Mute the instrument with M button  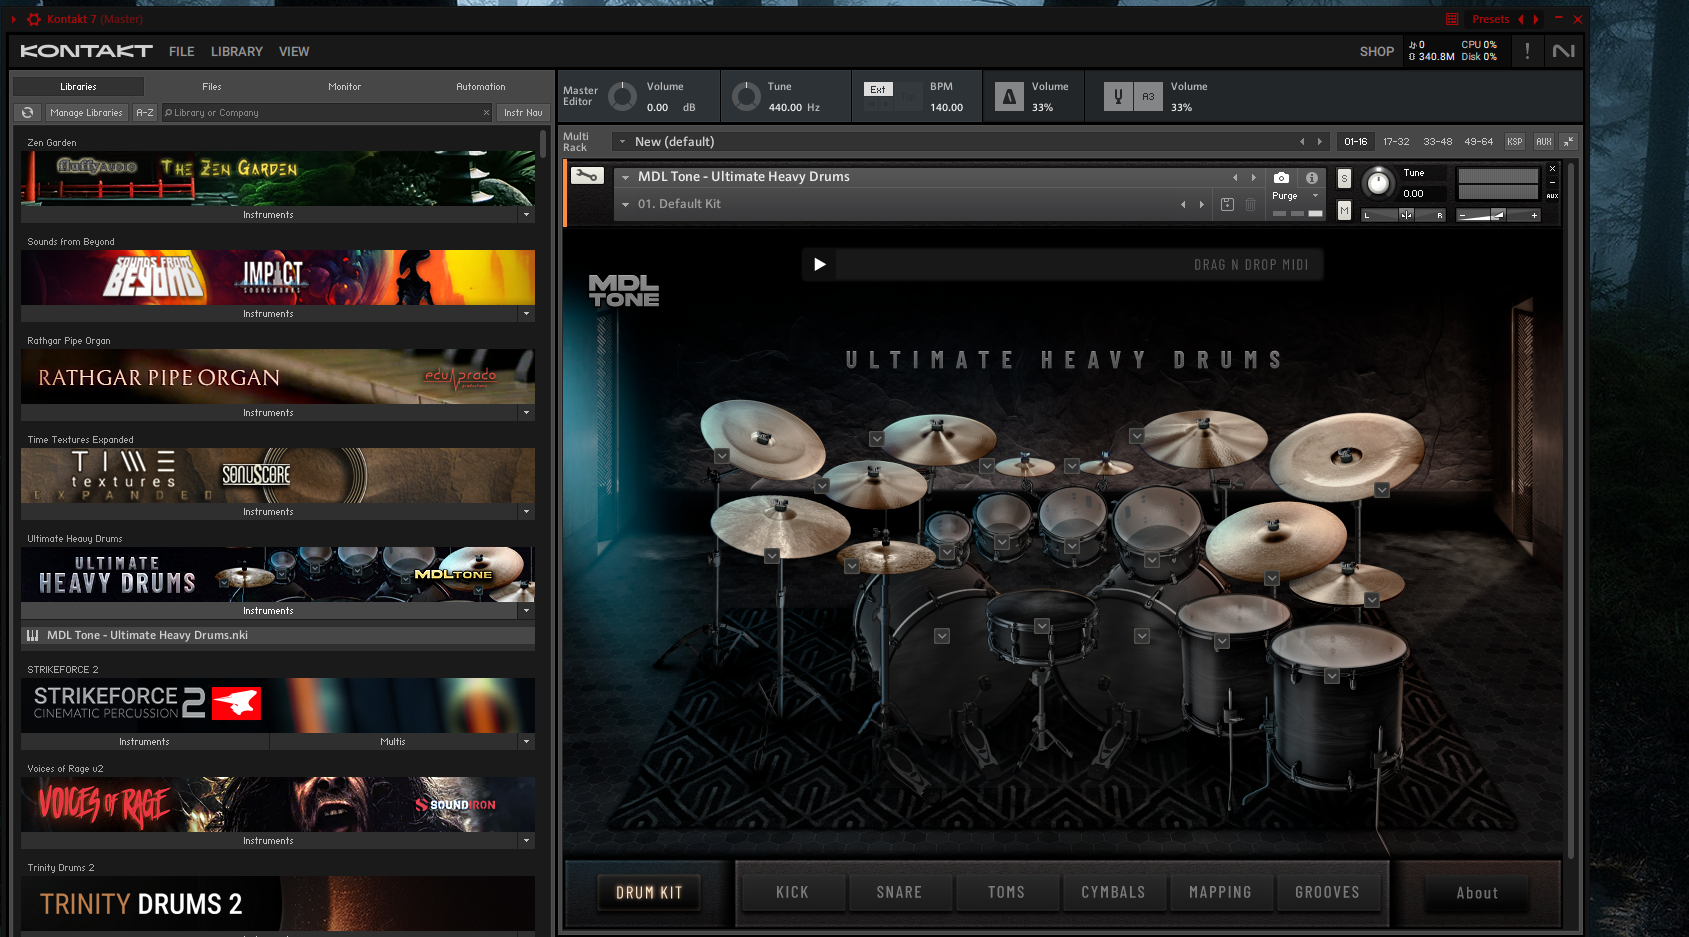[x=1344, y=210]
